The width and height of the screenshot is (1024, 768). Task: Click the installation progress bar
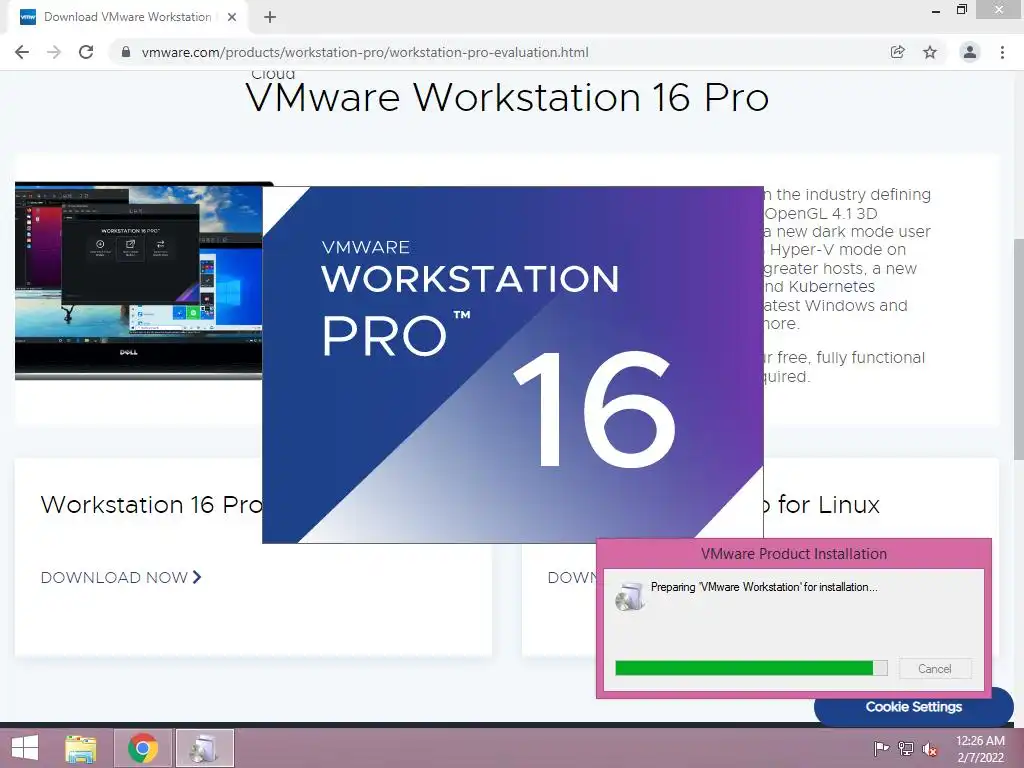click(x=751, y=668)
